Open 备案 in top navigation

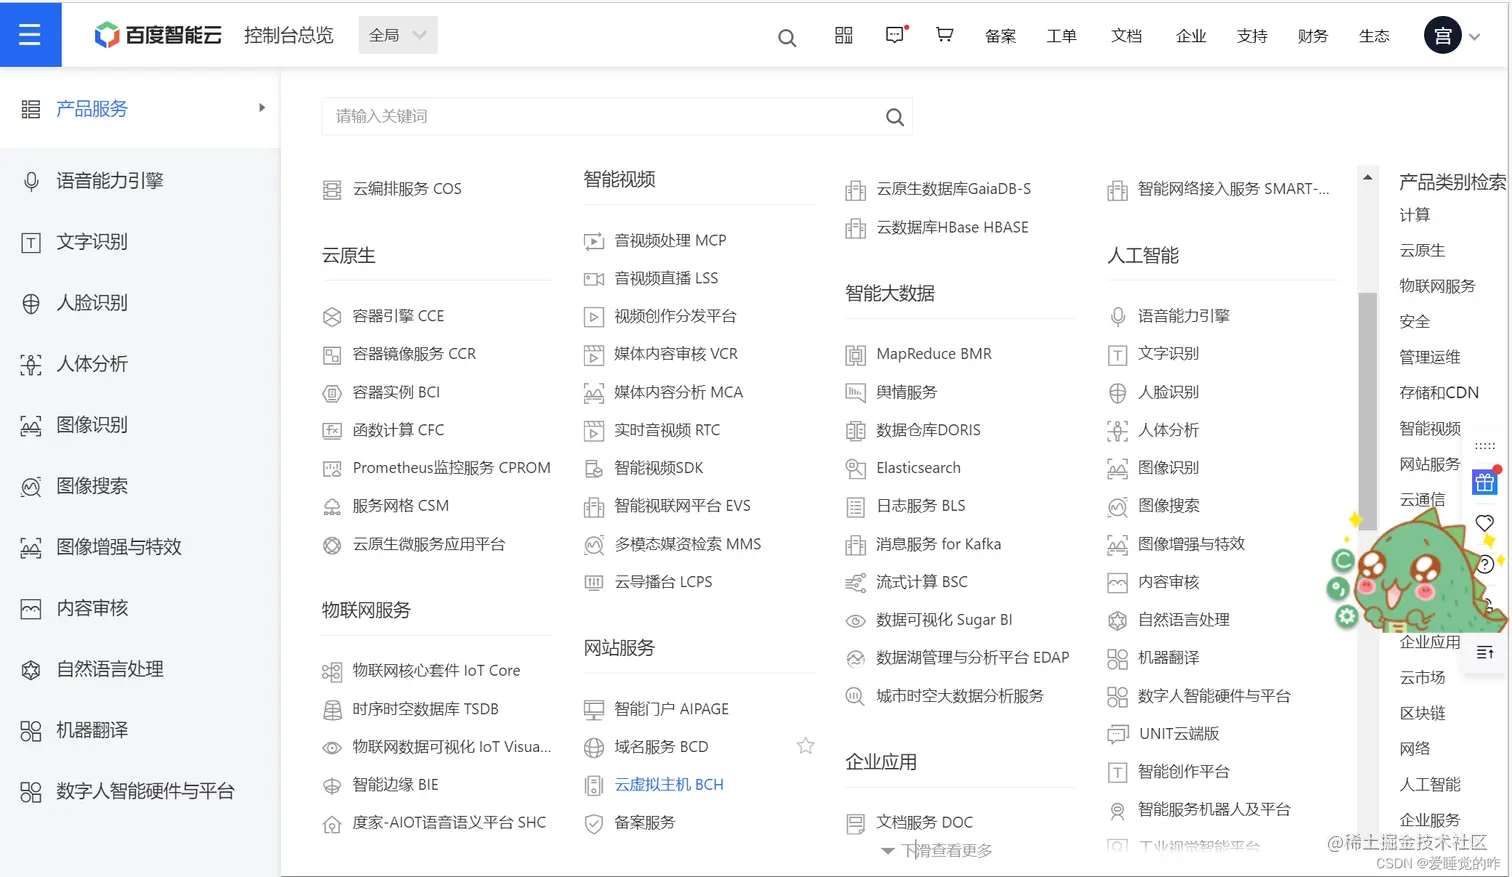(x=1000, y=36)
